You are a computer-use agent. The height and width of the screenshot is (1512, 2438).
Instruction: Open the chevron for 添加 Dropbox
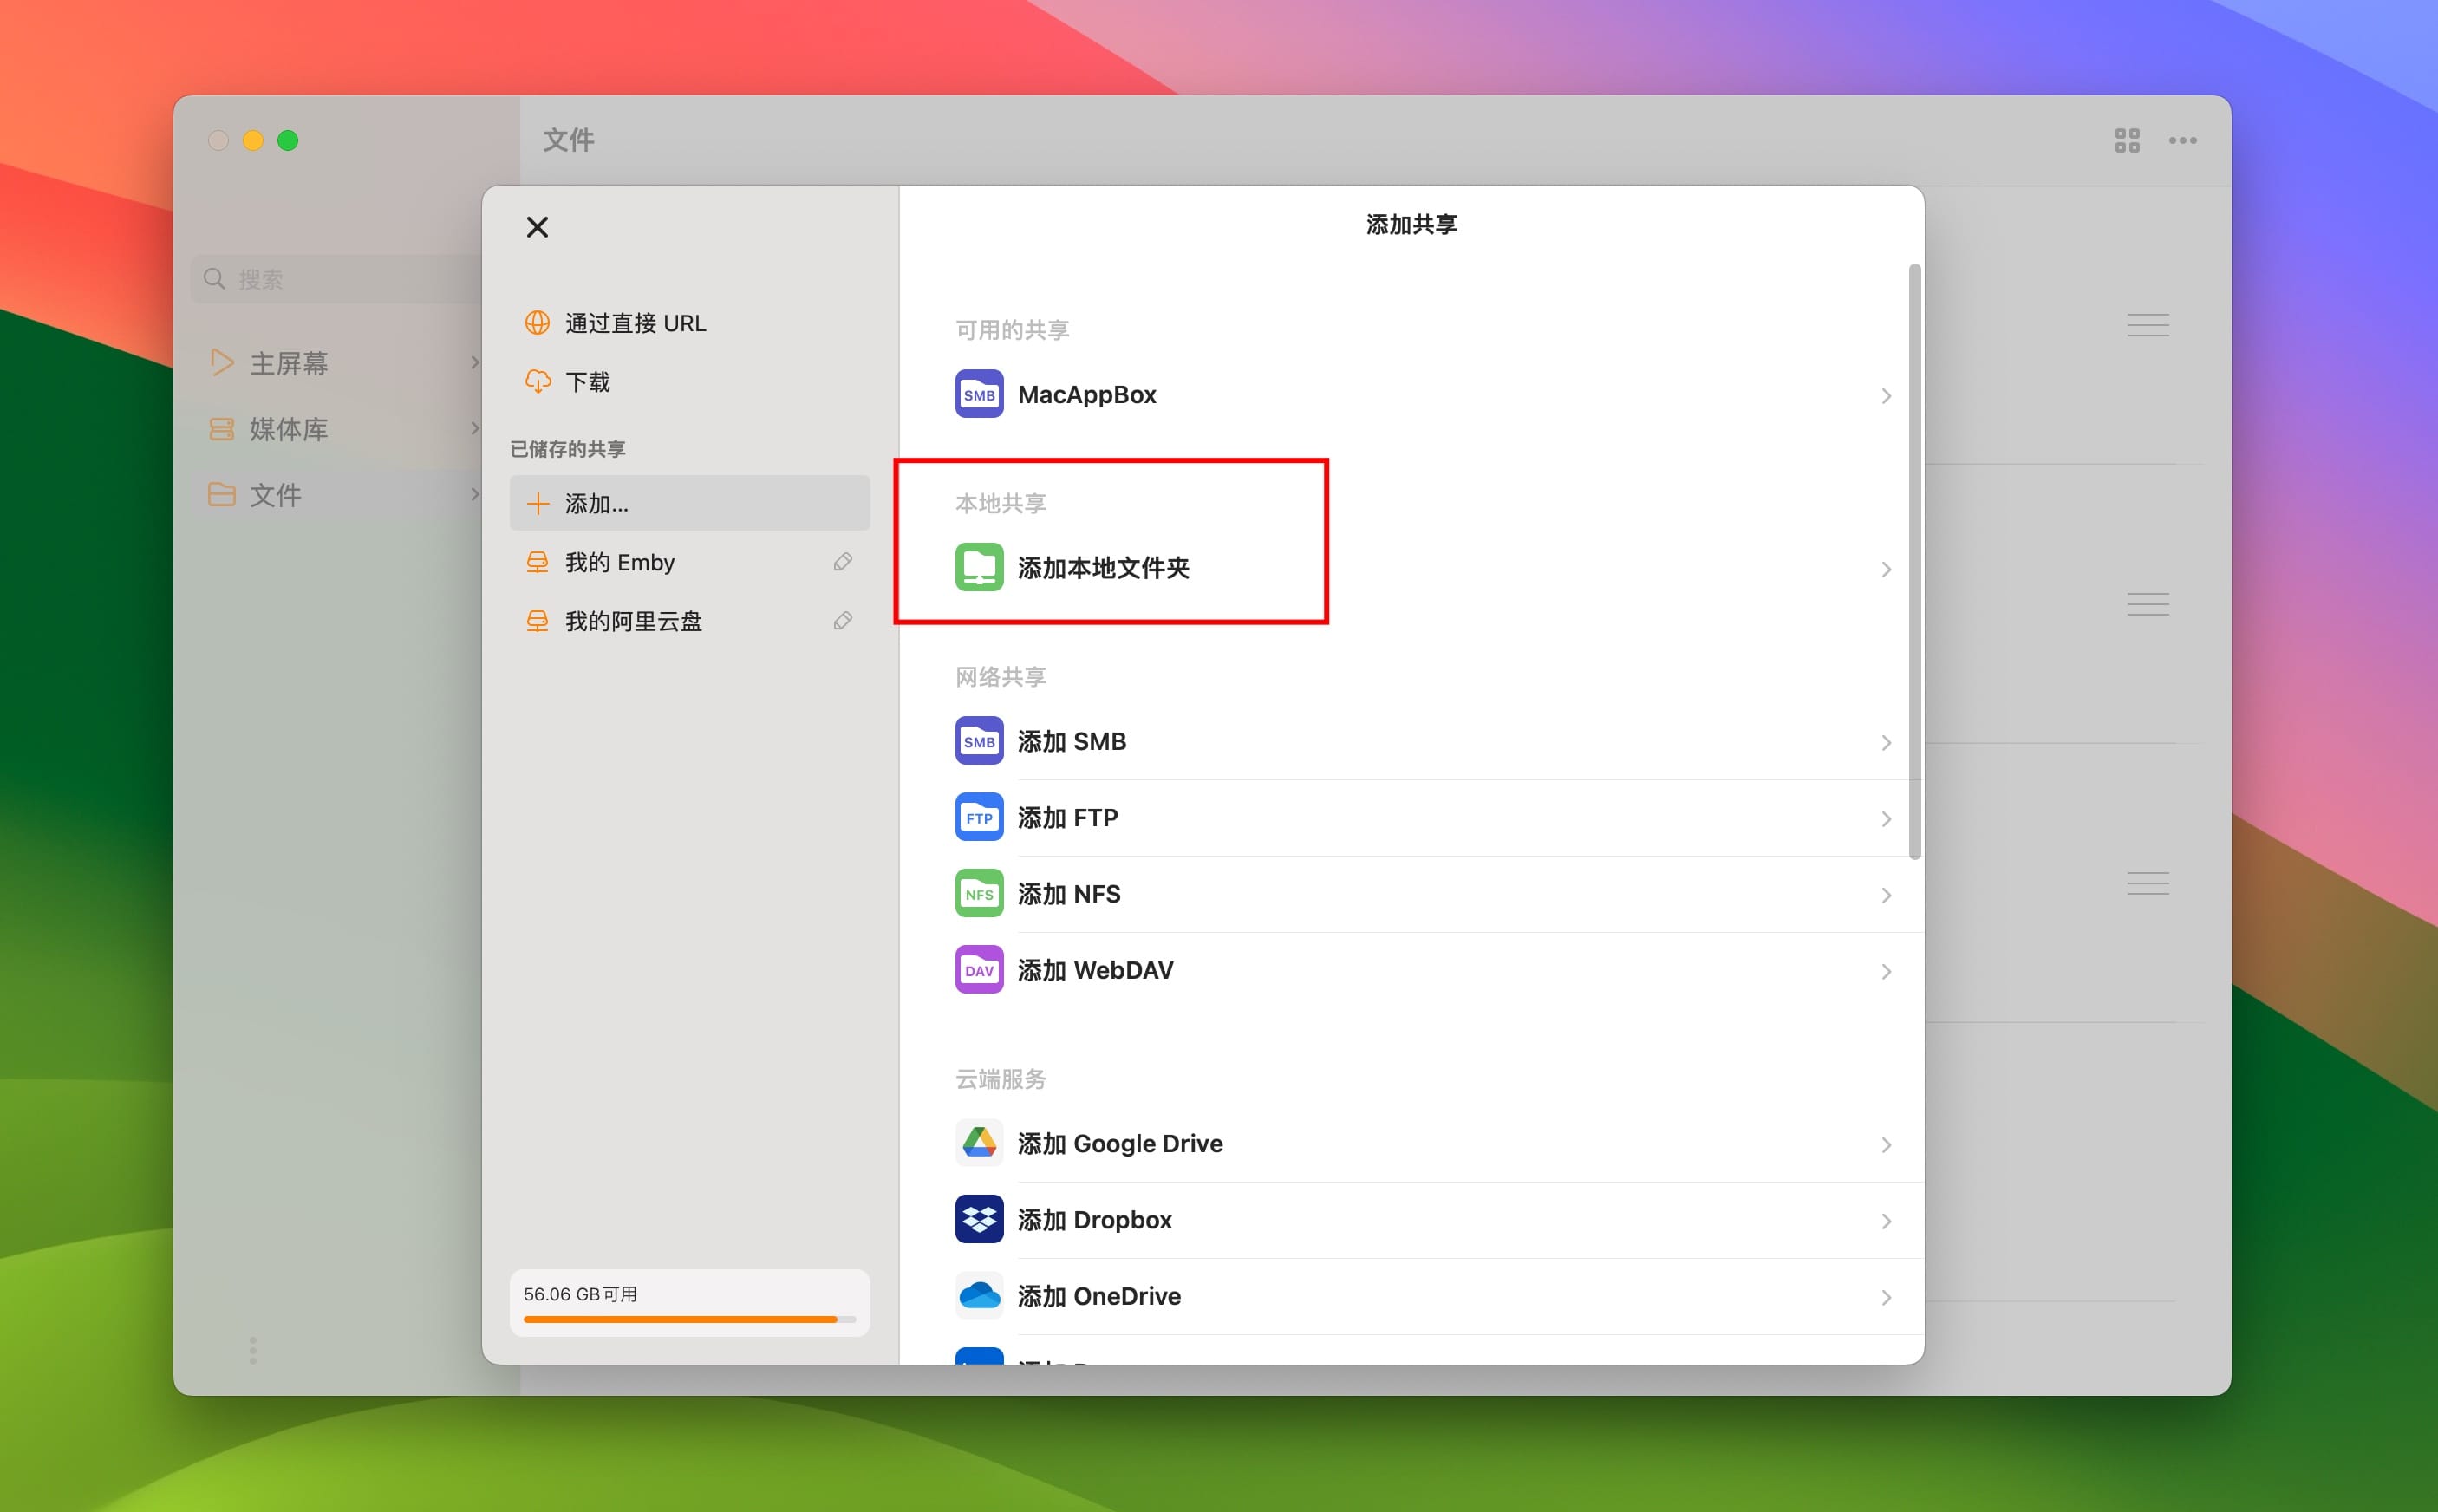(x=1886, y=1221)
